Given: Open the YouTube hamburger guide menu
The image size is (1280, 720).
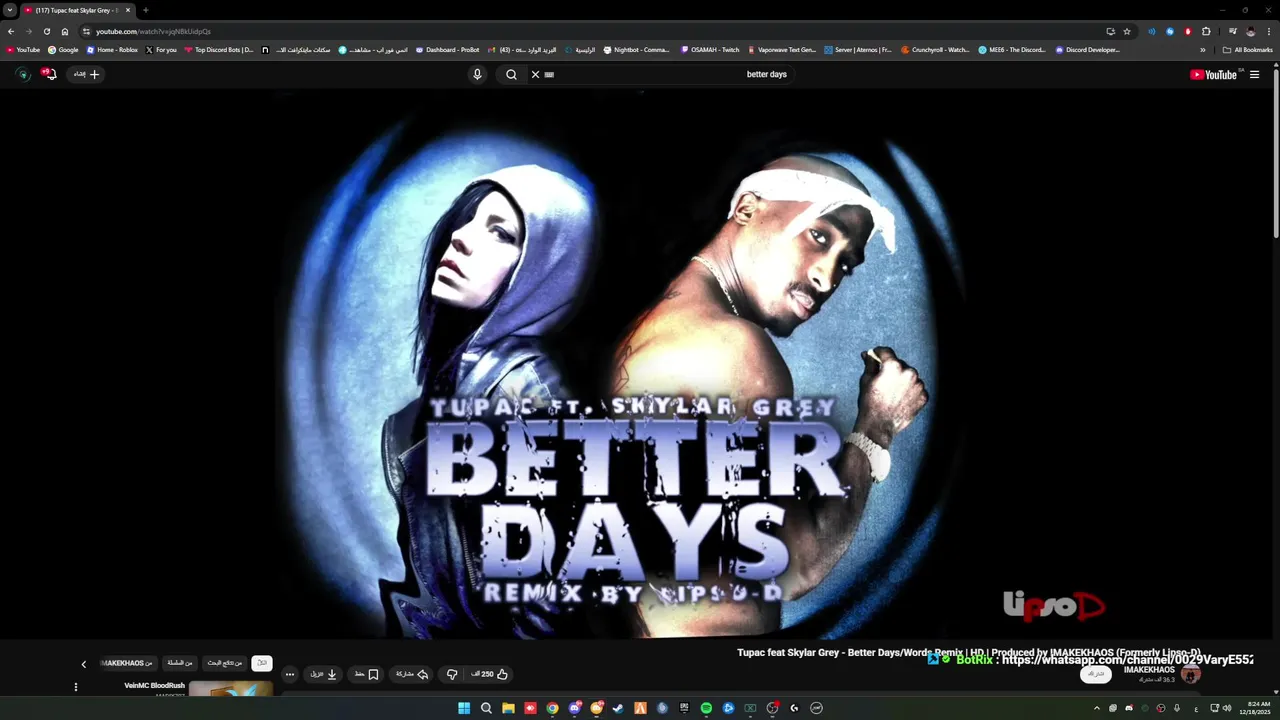Looking at the screenshot, I should (1254, 74).
